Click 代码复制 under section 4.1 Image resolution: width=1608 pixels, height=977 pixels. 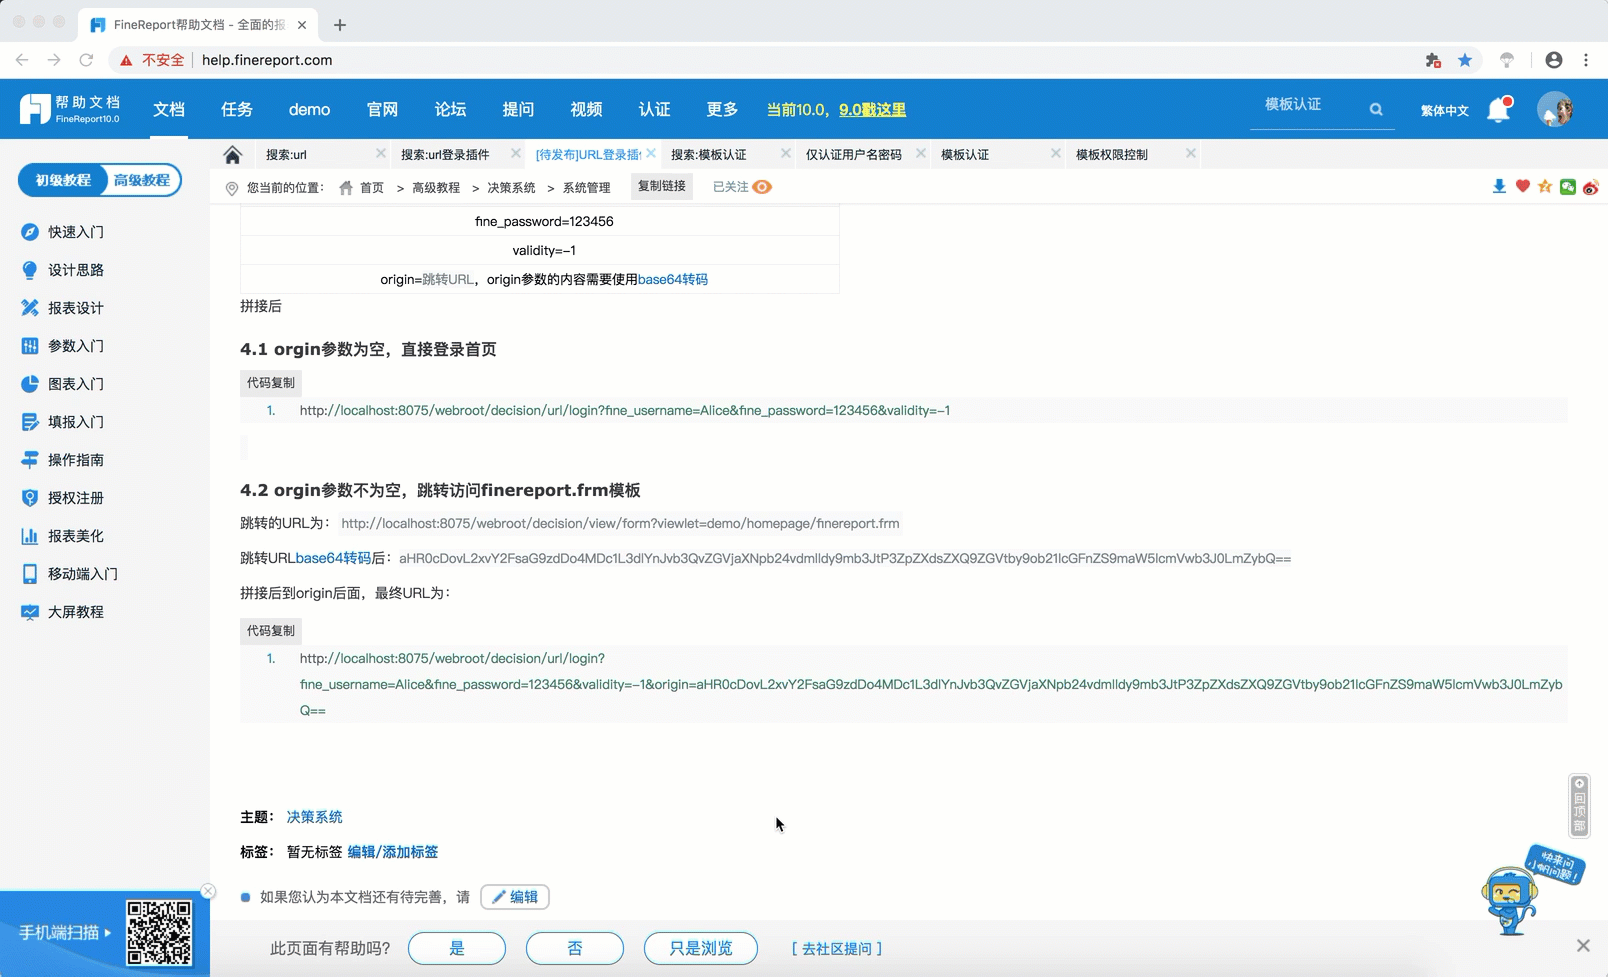coord(271,383)
